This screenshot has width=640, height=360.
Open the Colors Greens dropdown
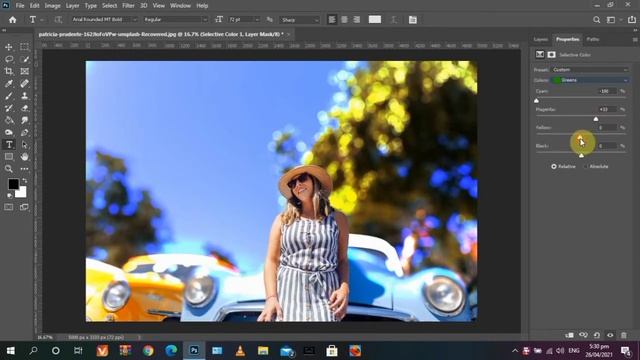(590, 80)
